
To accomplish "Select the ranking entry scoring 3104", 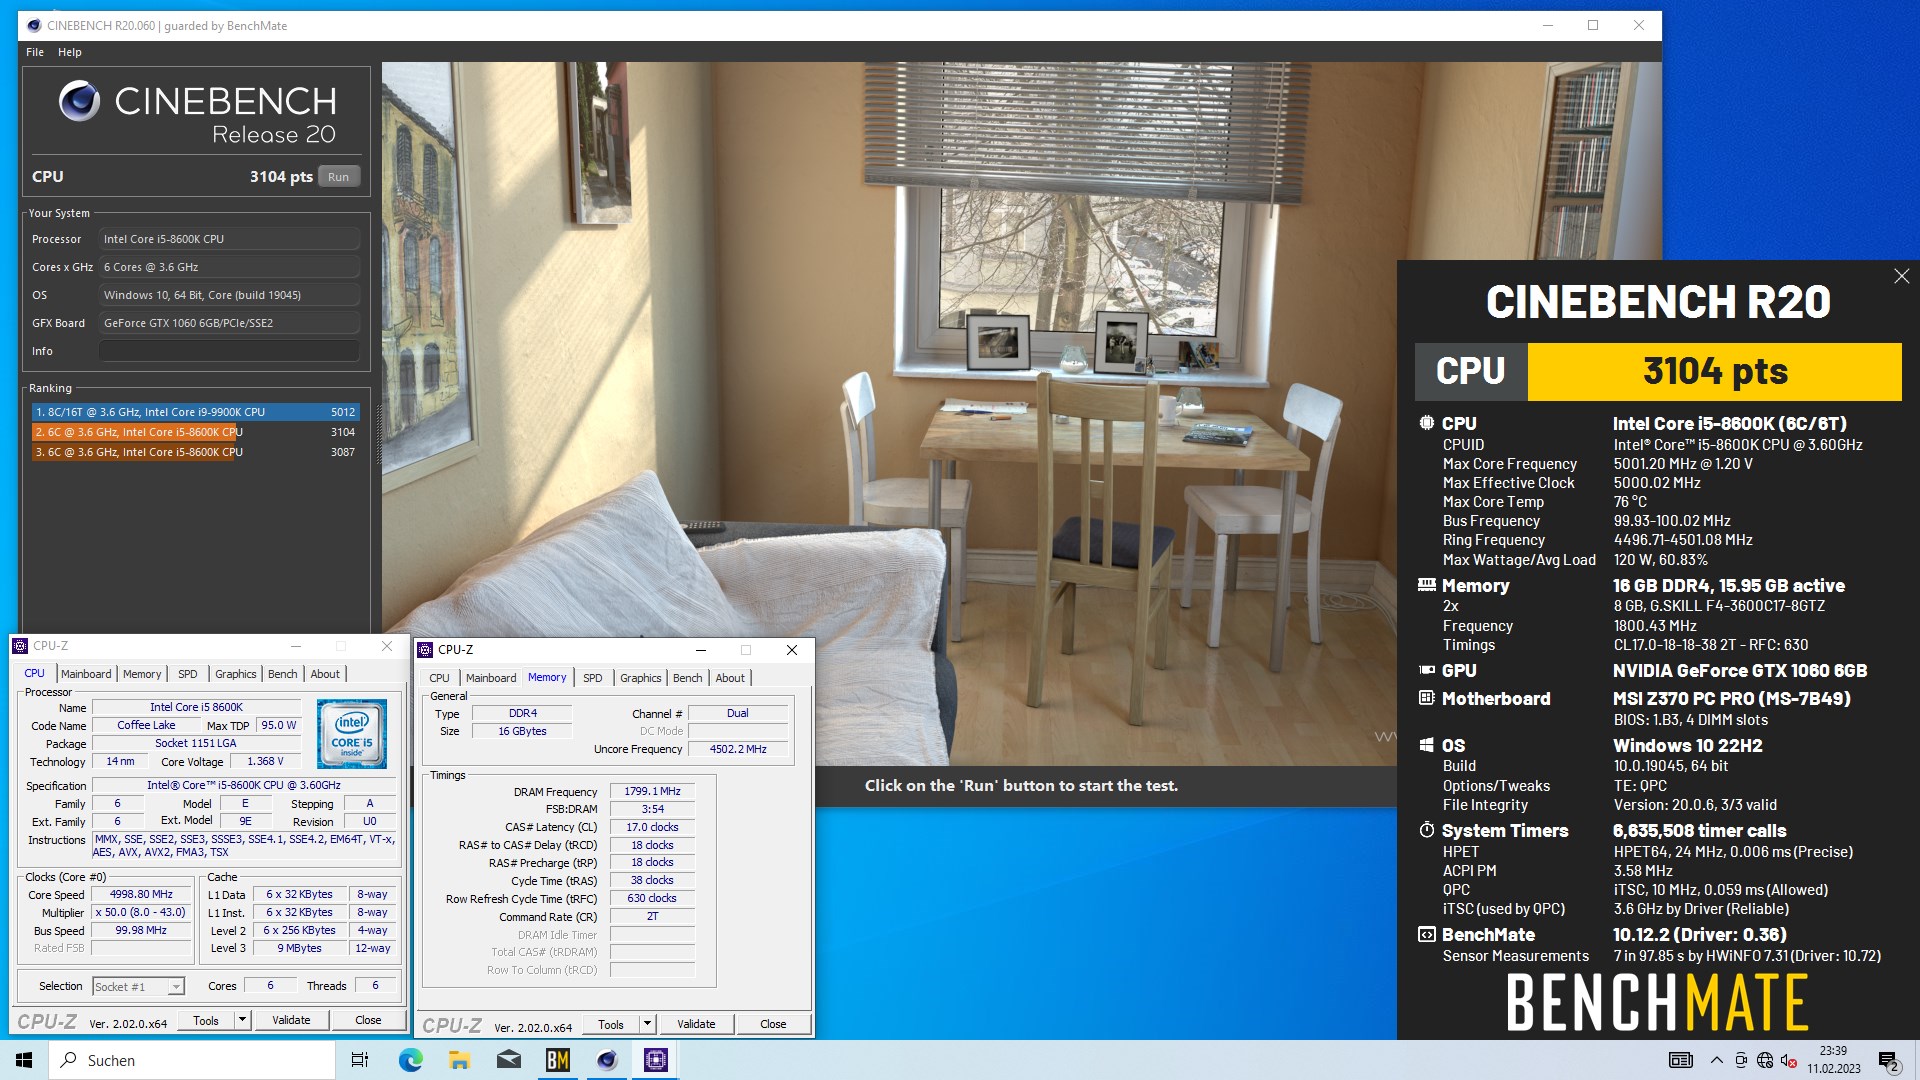I will tap(195, 432).
